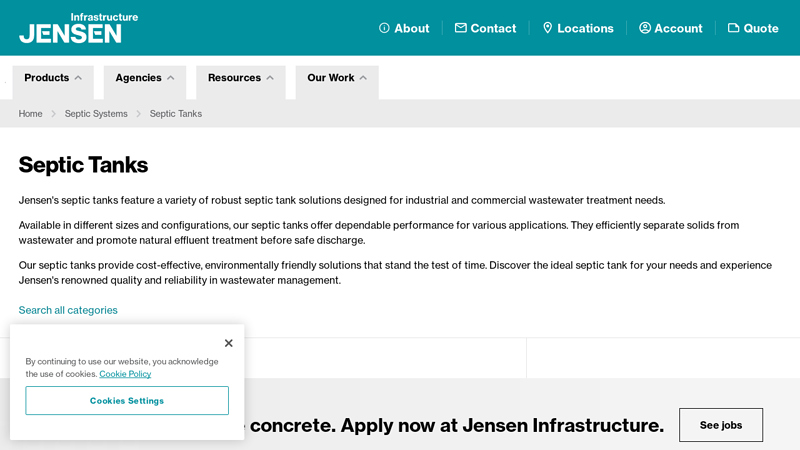Viewport: 800px width, 450px height.
Task: Navigate to Septic Systems breadcrumb
Action: [96, 114]
